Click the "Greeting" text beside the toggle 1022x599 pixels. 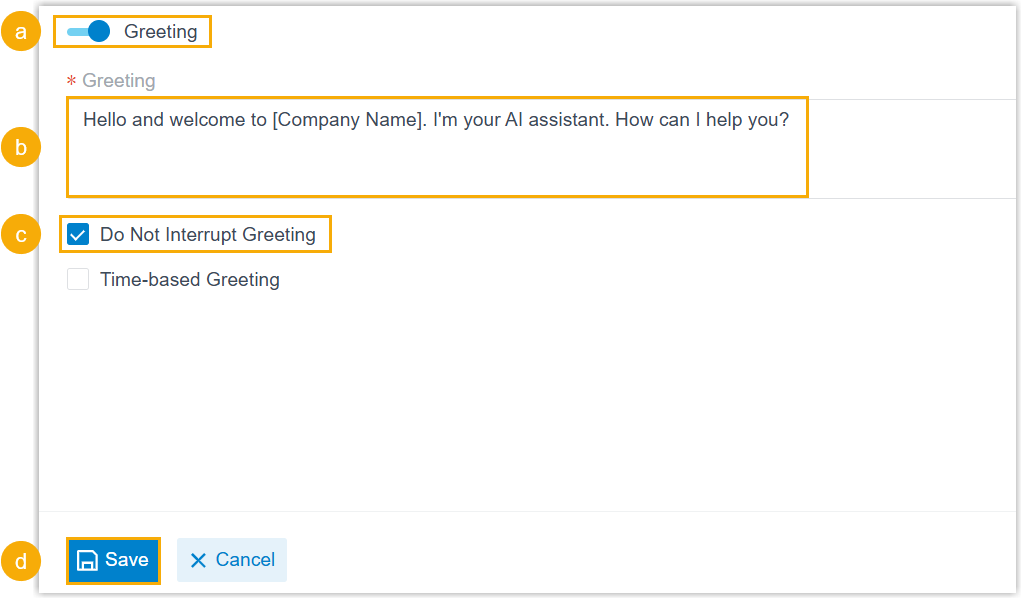click(160, 32)
